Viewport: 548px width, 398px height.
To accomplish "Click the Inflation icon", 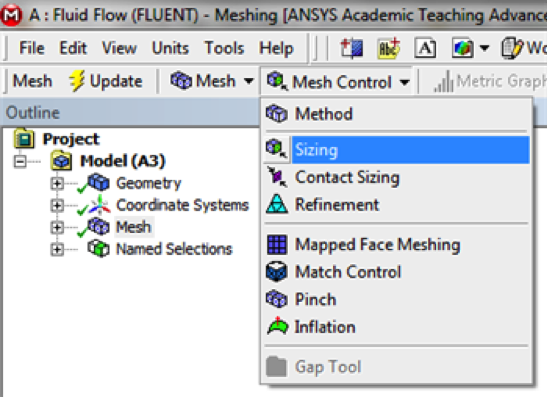I will tap(277, 326).
